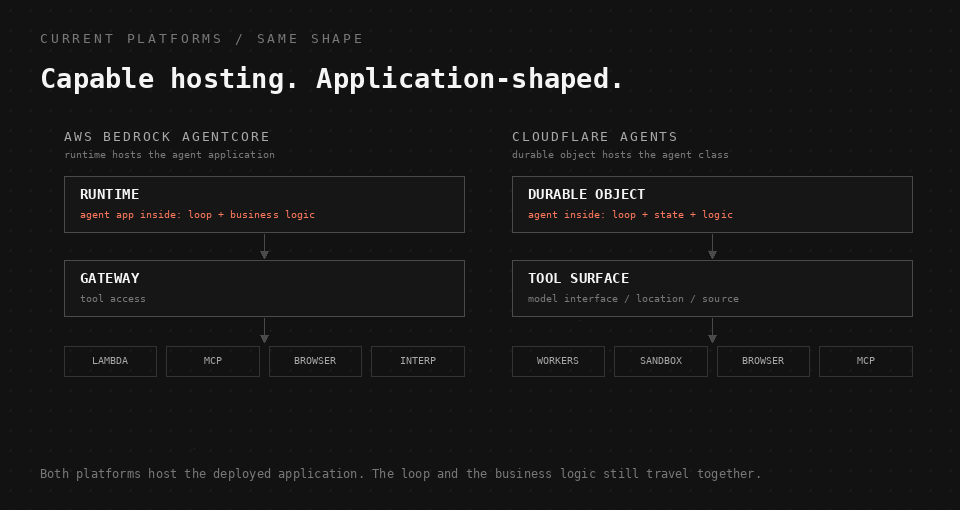This screenshot has width=960, height=510.
Task: Click the LAMBDA box under Gateway
Action: click(x=110, y=361)
